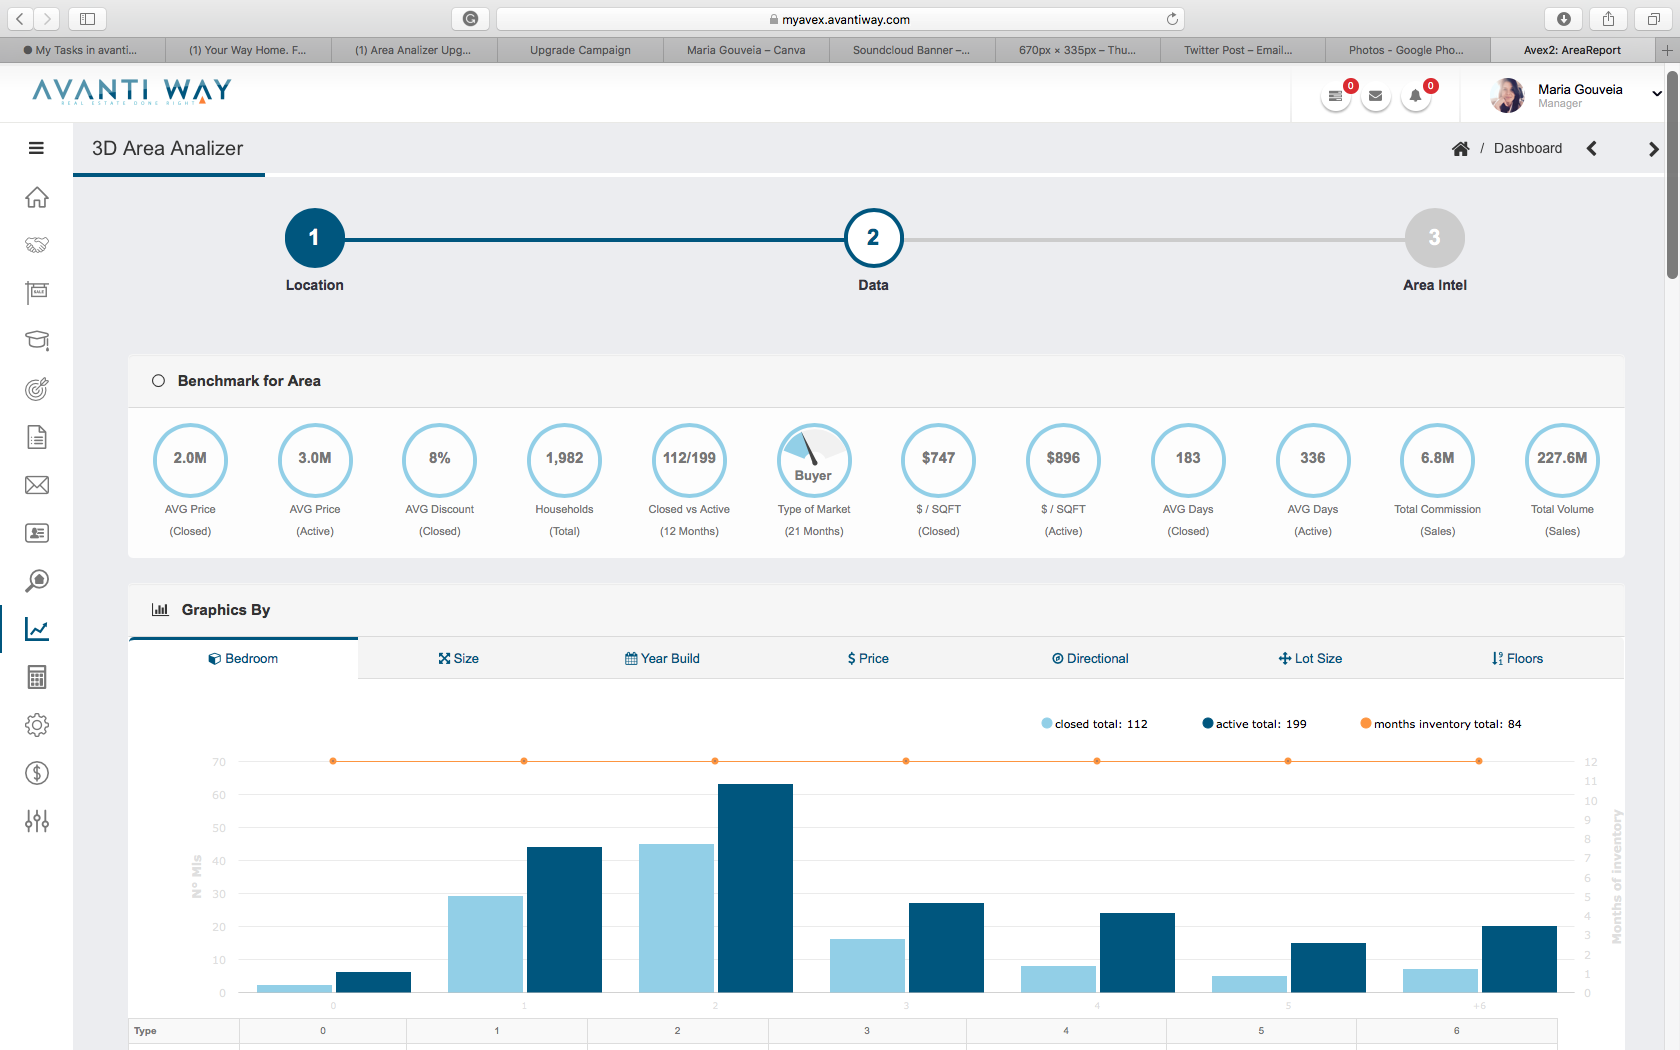Click the page vertical scrollbar
Viewport: 1680px width, 1050px height.
[x=1672, y=175]
